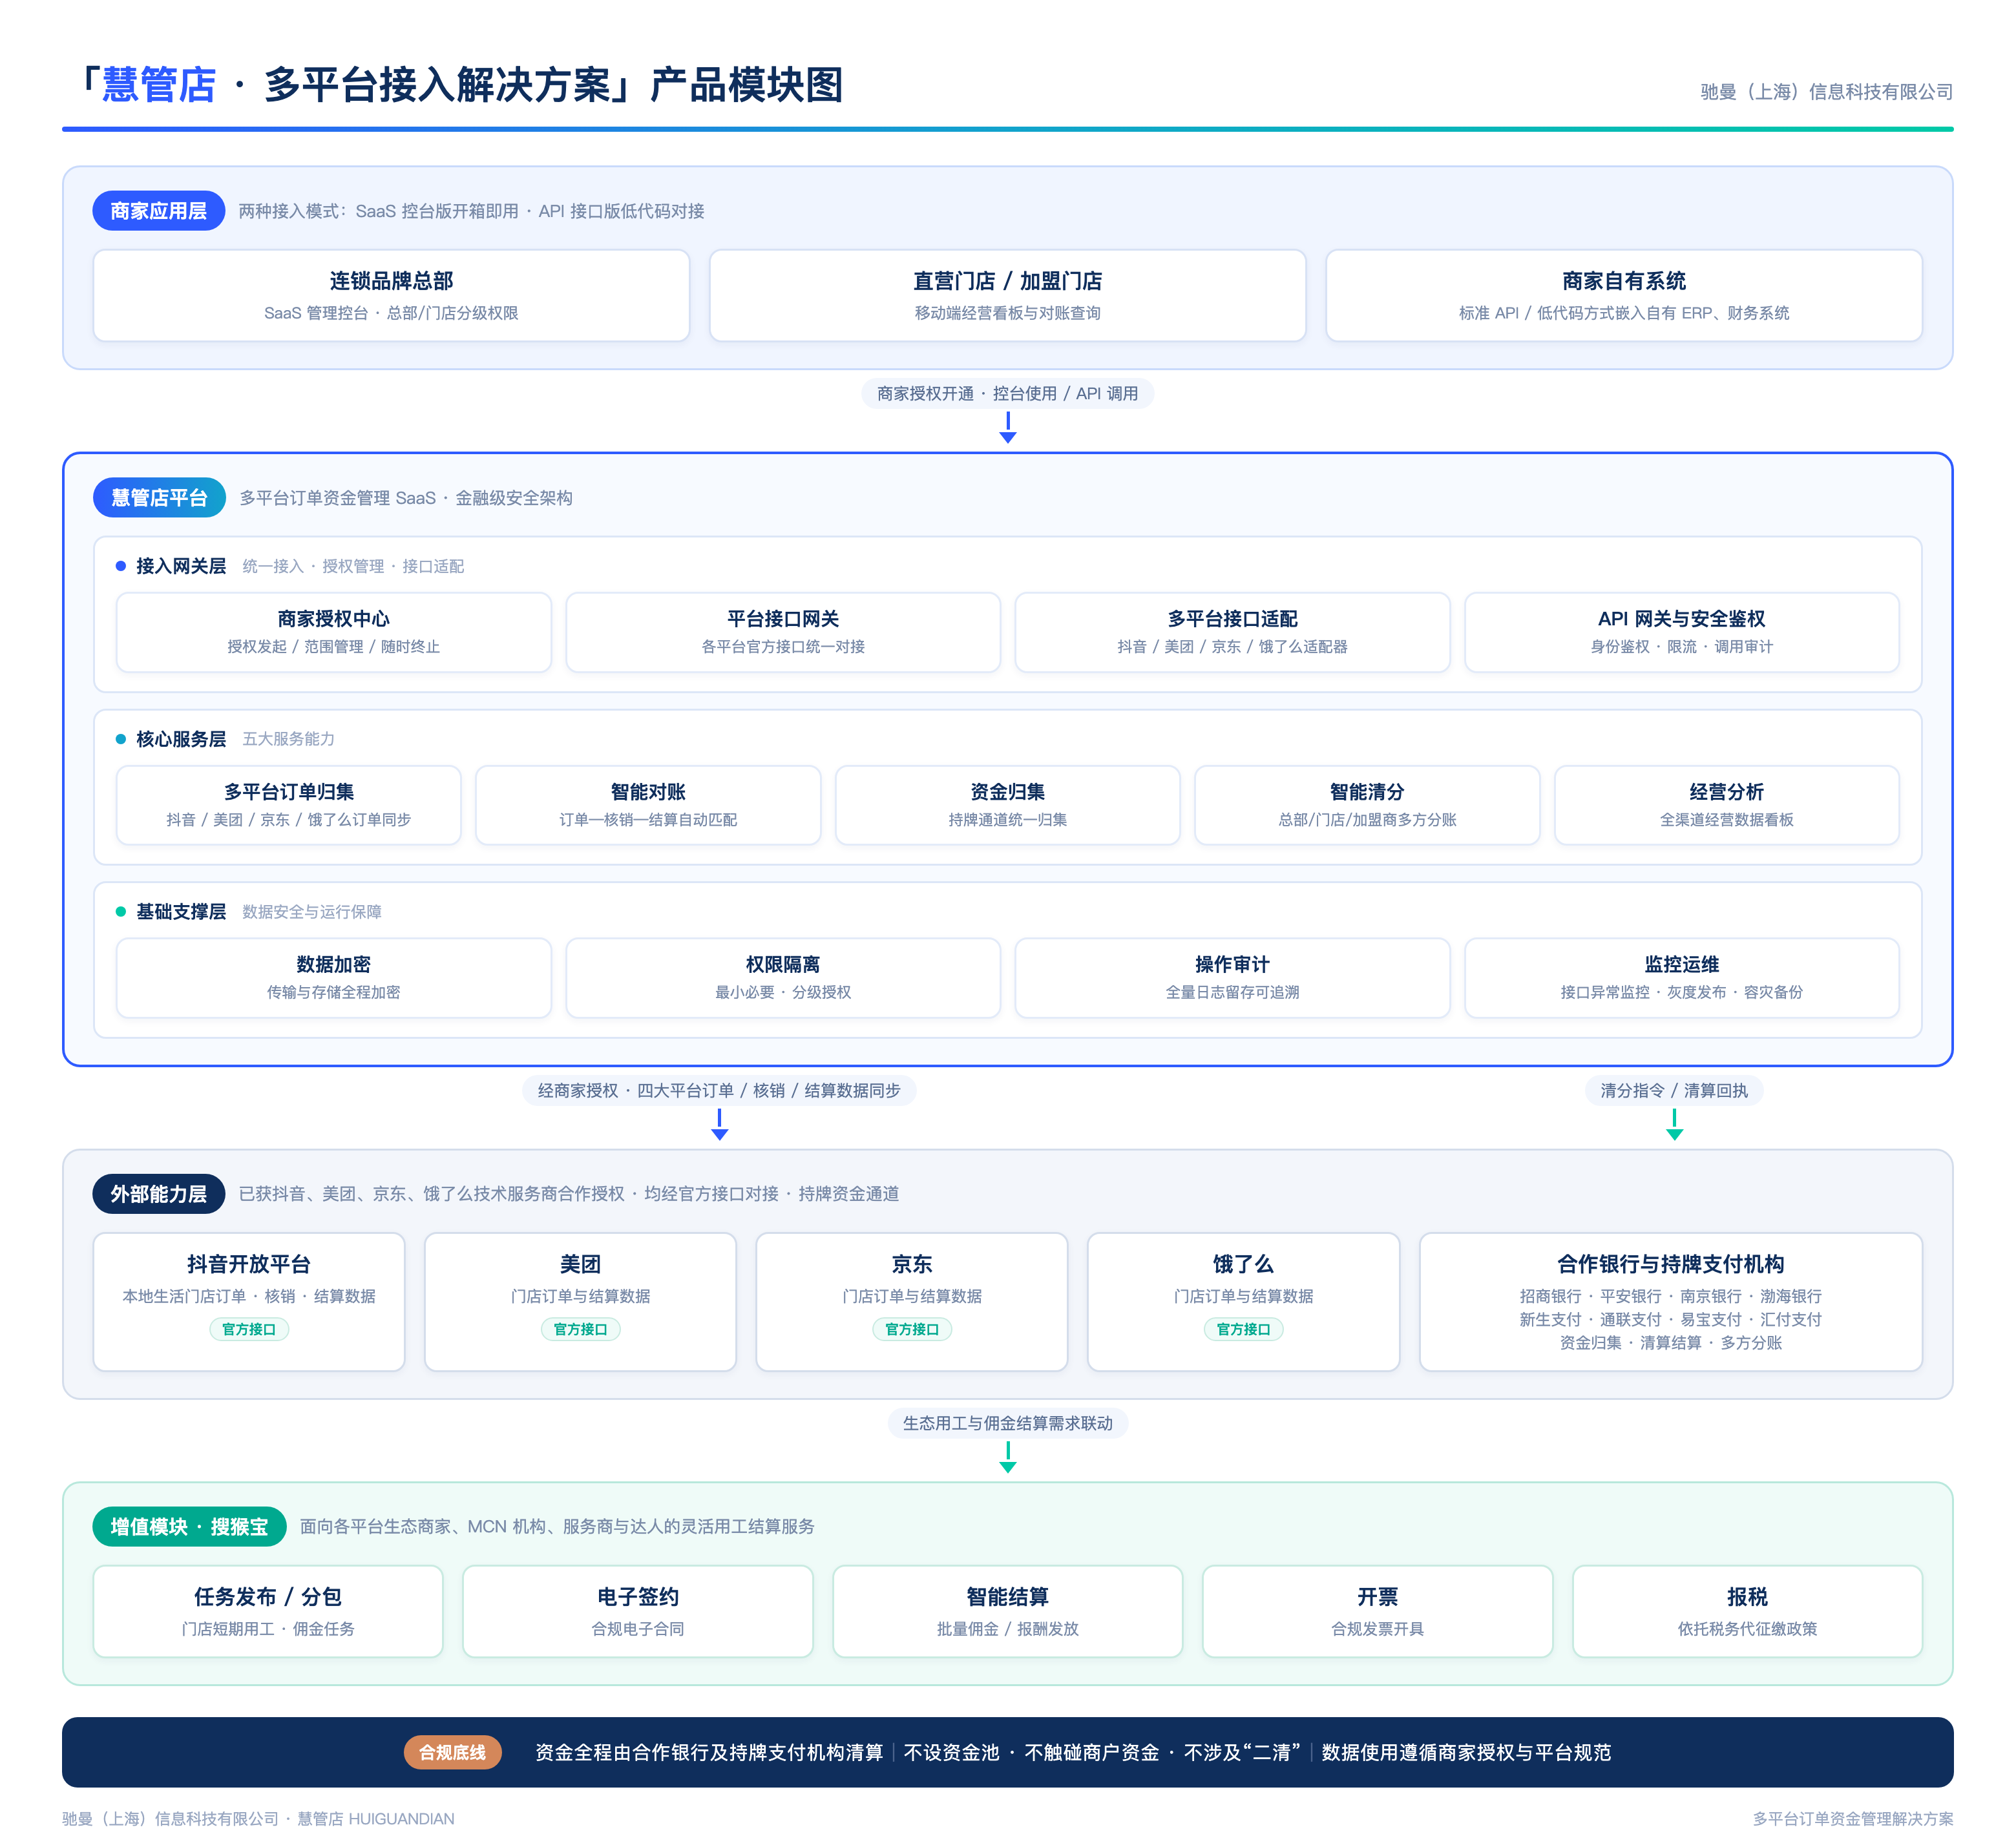This screenshot has height=1836, width=2016.
Task: Select the 慧管店平台 blue badge
Action: pyautogui.click(x=159, y=498)
